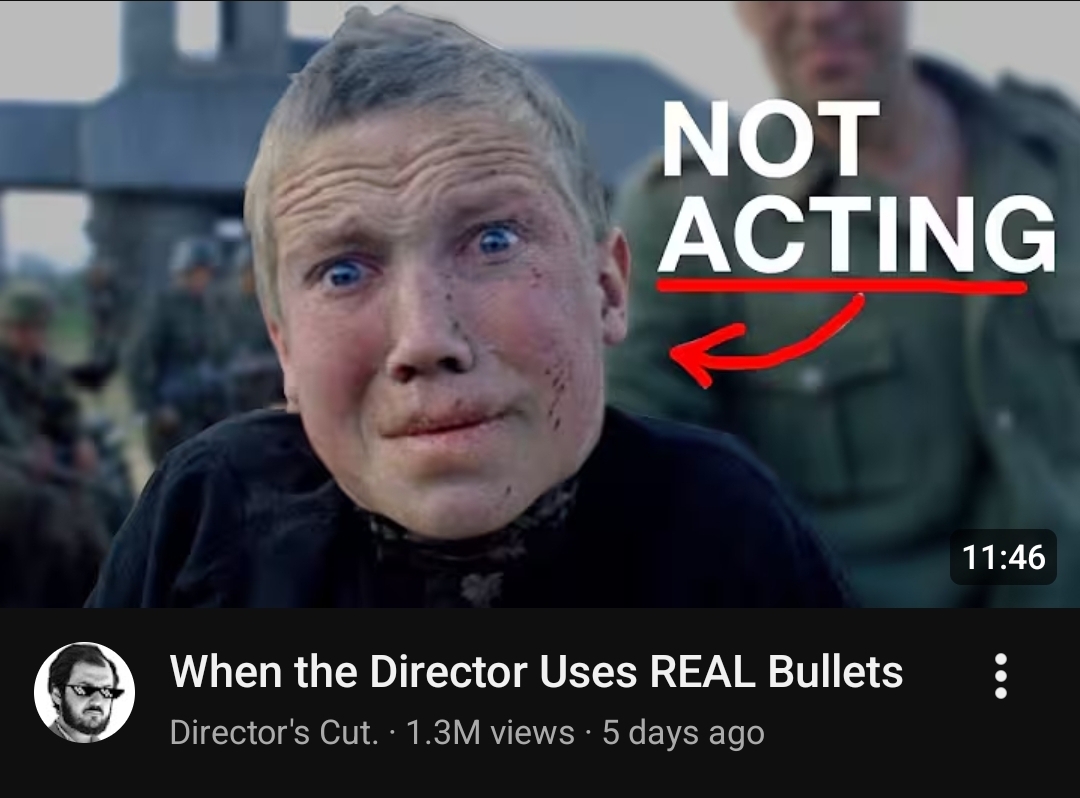Viewport: 1080px width, 798px height.
Task: Open video 'When the Director Uses REAL Bullets'
Action: (x=536, y=671)
